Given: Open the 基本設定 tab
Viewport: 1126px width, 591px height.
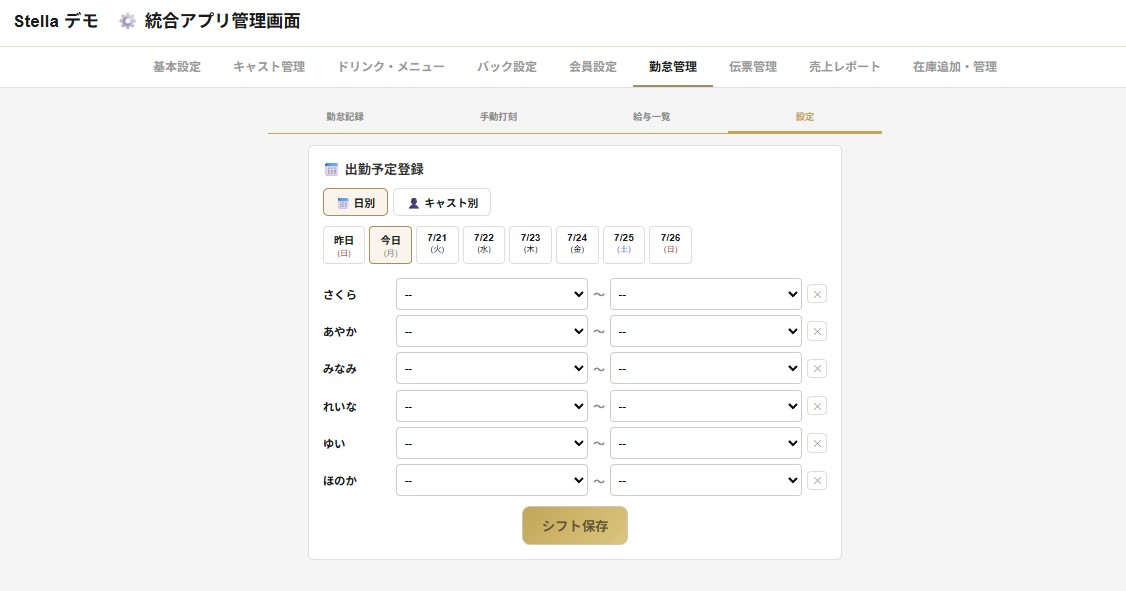Looking at the screenshot, I should pos(177,67).
